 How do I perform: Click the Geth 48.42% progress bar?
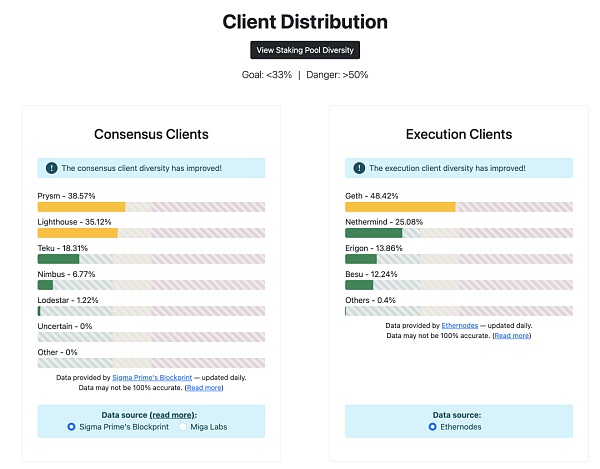459,207
